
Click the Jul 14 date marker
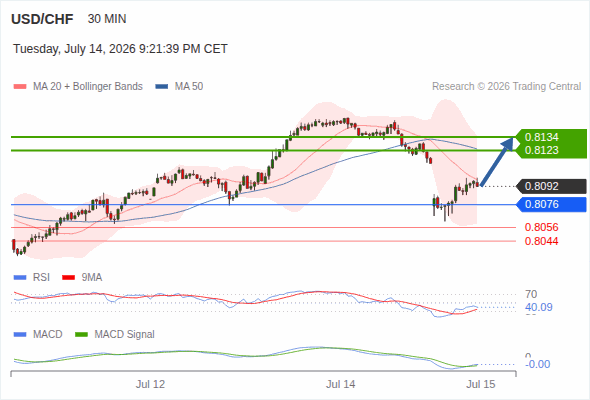(x=341, y=384)
